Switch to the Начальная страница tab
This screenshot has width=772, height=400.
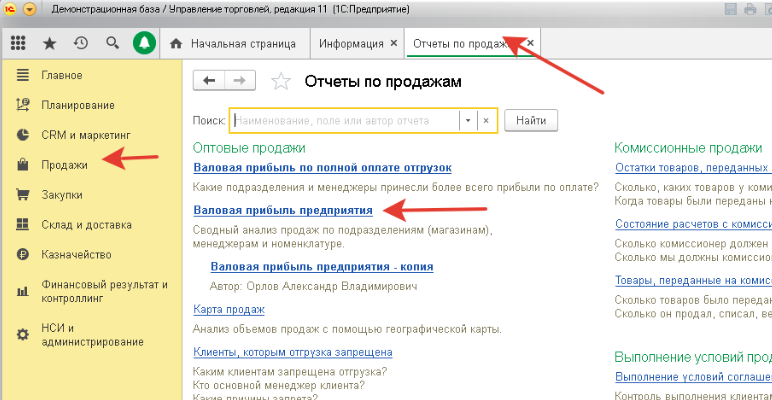pyautogui.click(x=237, y=44)
